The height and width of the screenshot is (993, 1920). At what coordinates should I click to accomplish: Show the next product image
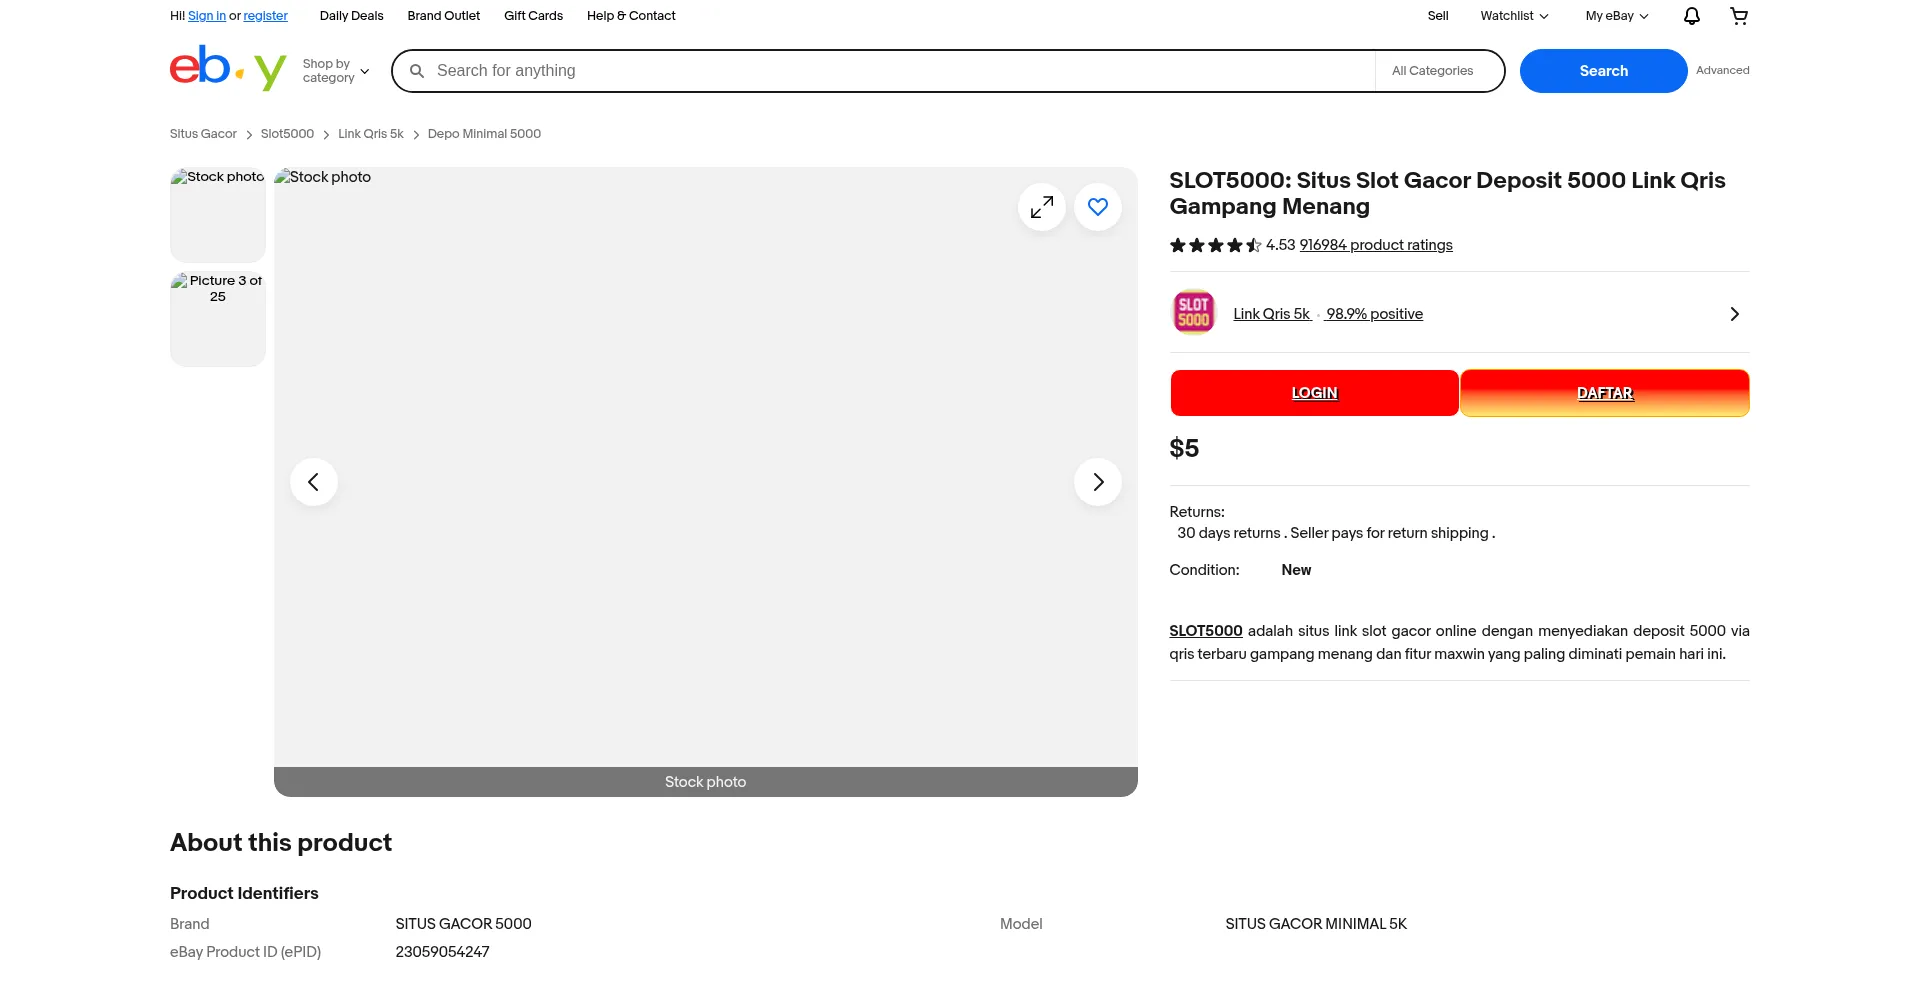pos(1097,482)
